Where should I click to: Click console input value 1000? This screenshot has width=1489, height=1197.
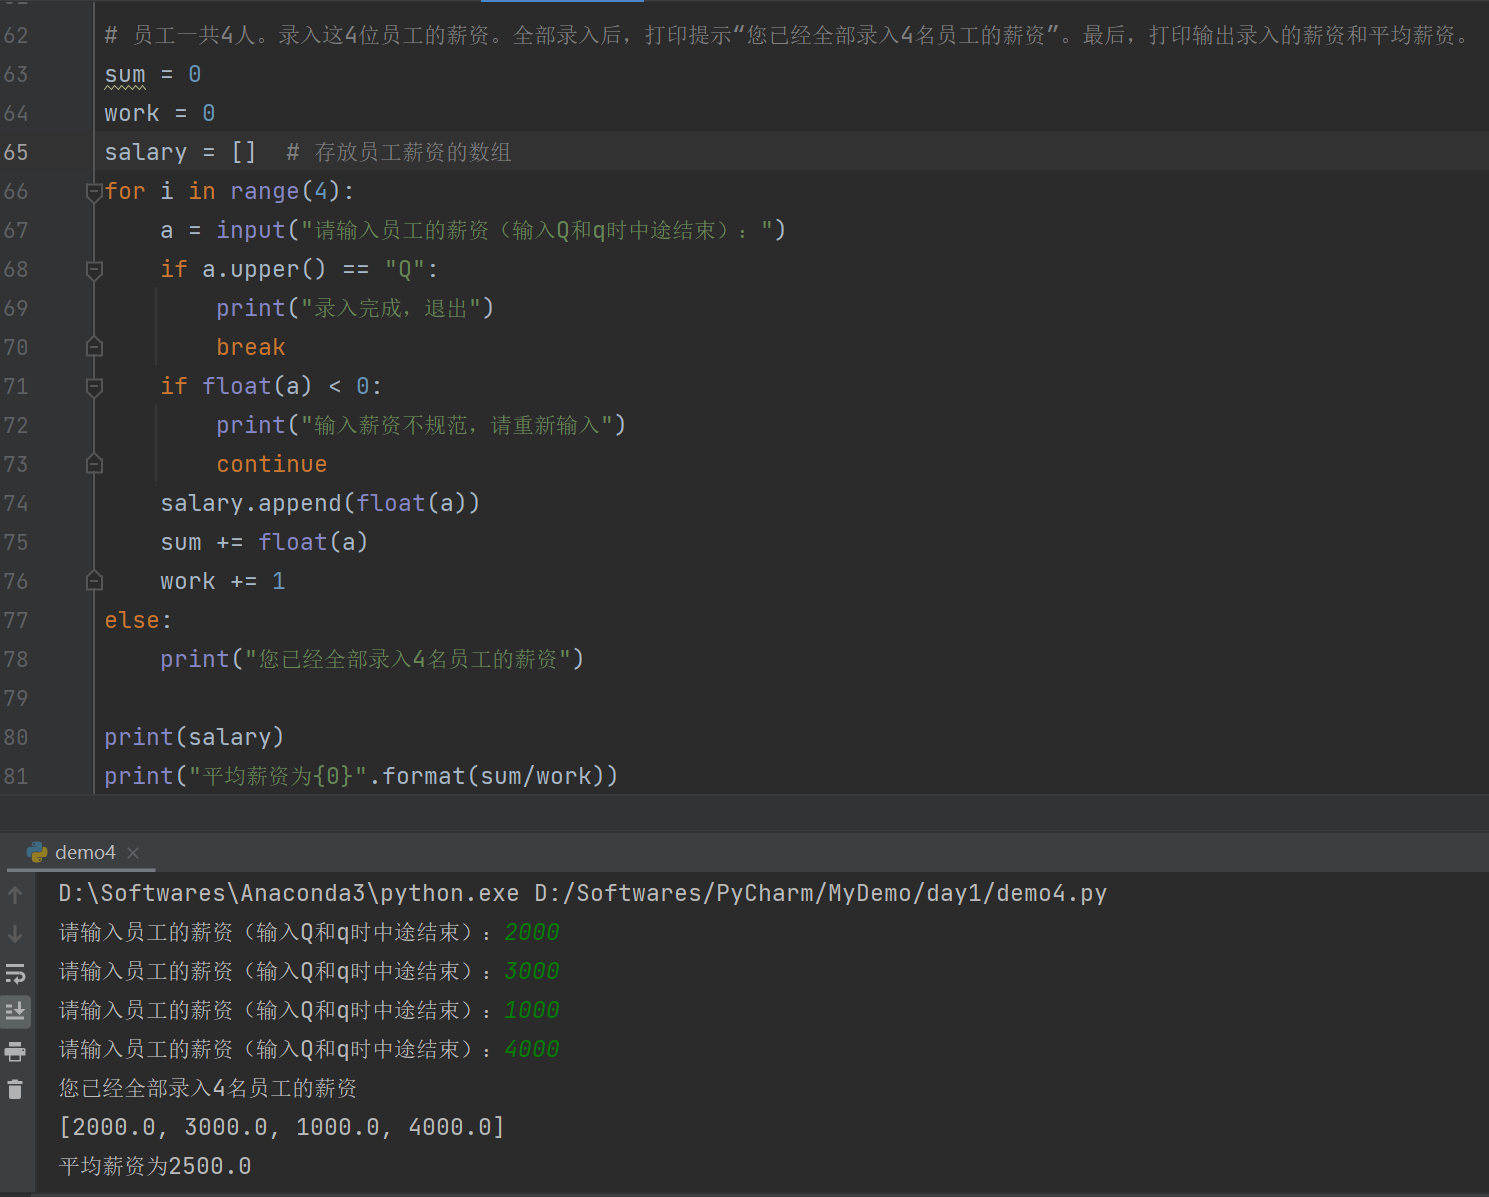point(531,1010)
